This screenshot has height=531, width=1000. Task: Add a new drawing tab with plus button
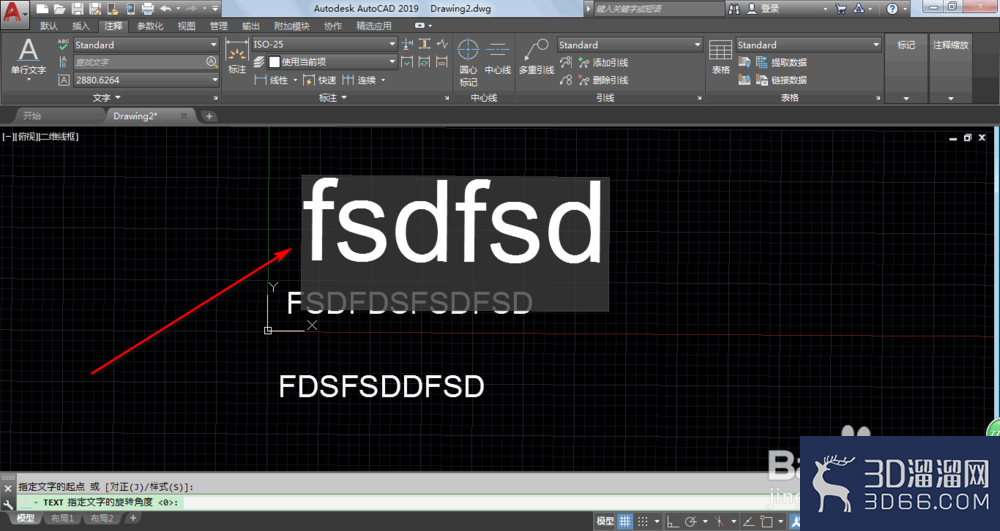point(209,116)
